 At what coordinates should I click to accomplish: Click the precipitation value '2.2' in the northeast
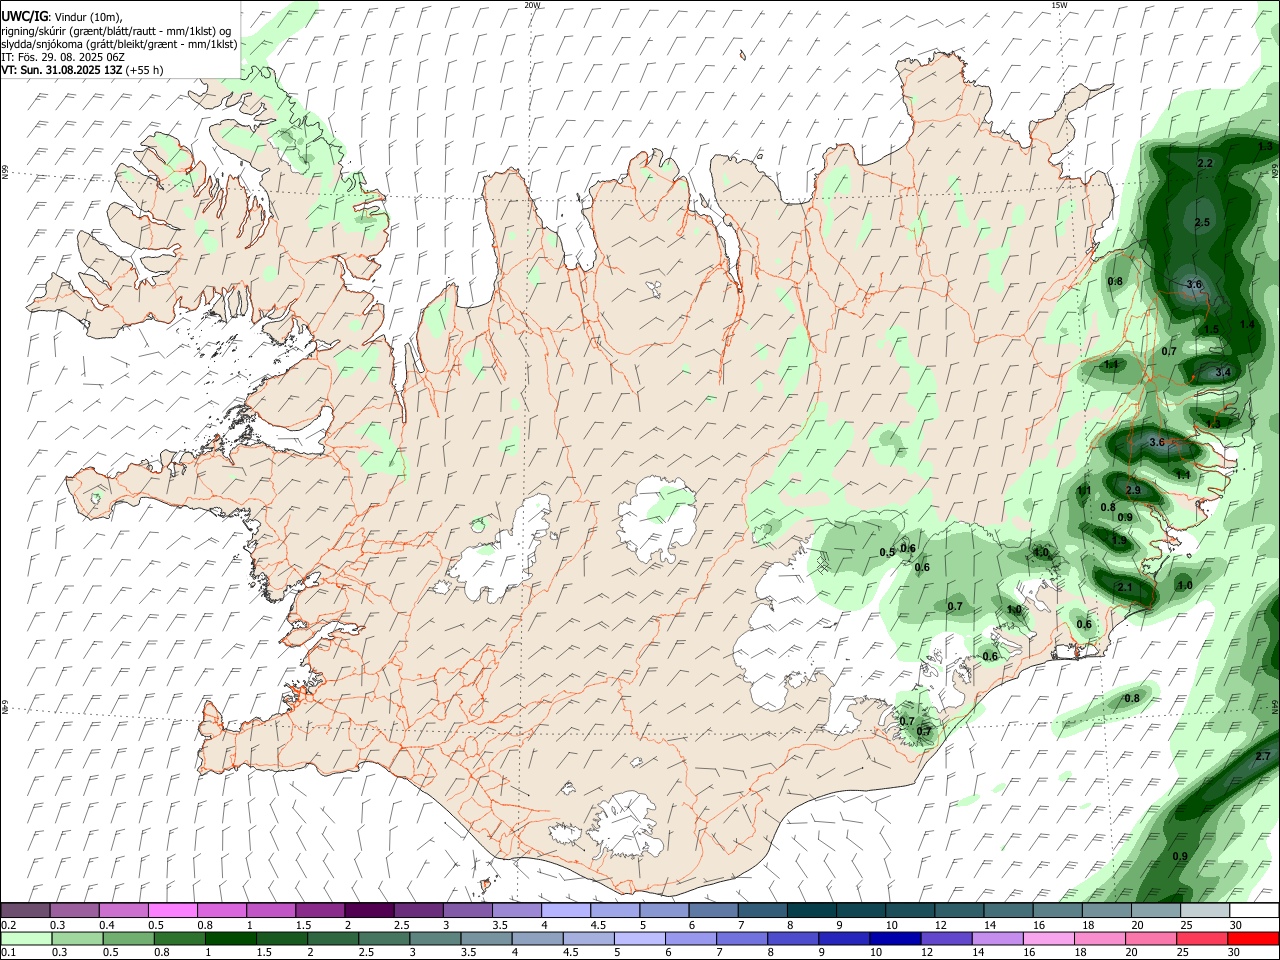1205,163
